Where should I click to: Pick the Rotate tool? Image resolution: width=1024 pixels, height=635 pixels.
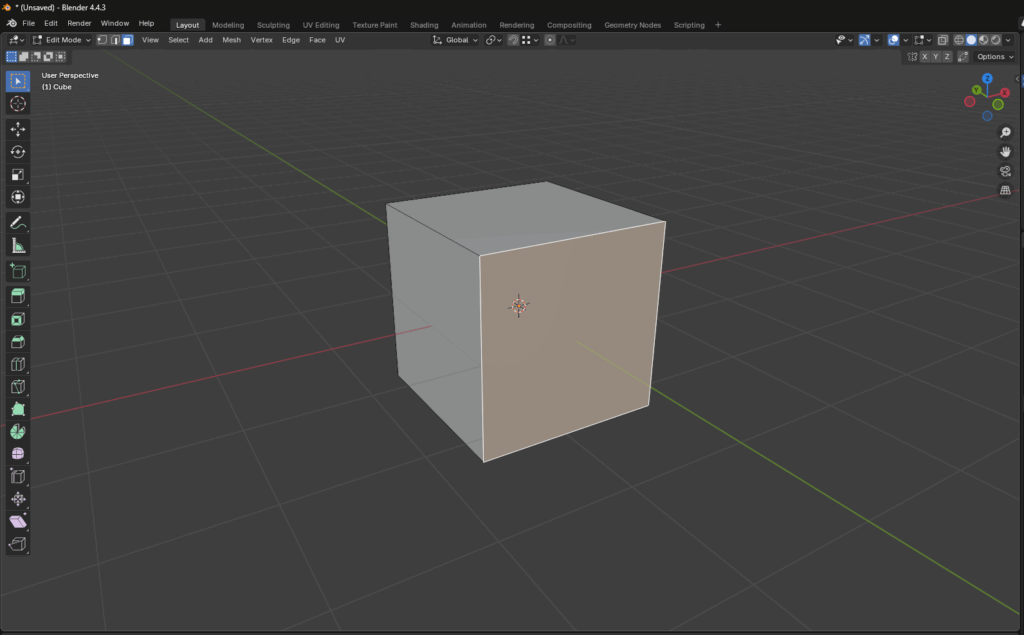coord(18,152)
